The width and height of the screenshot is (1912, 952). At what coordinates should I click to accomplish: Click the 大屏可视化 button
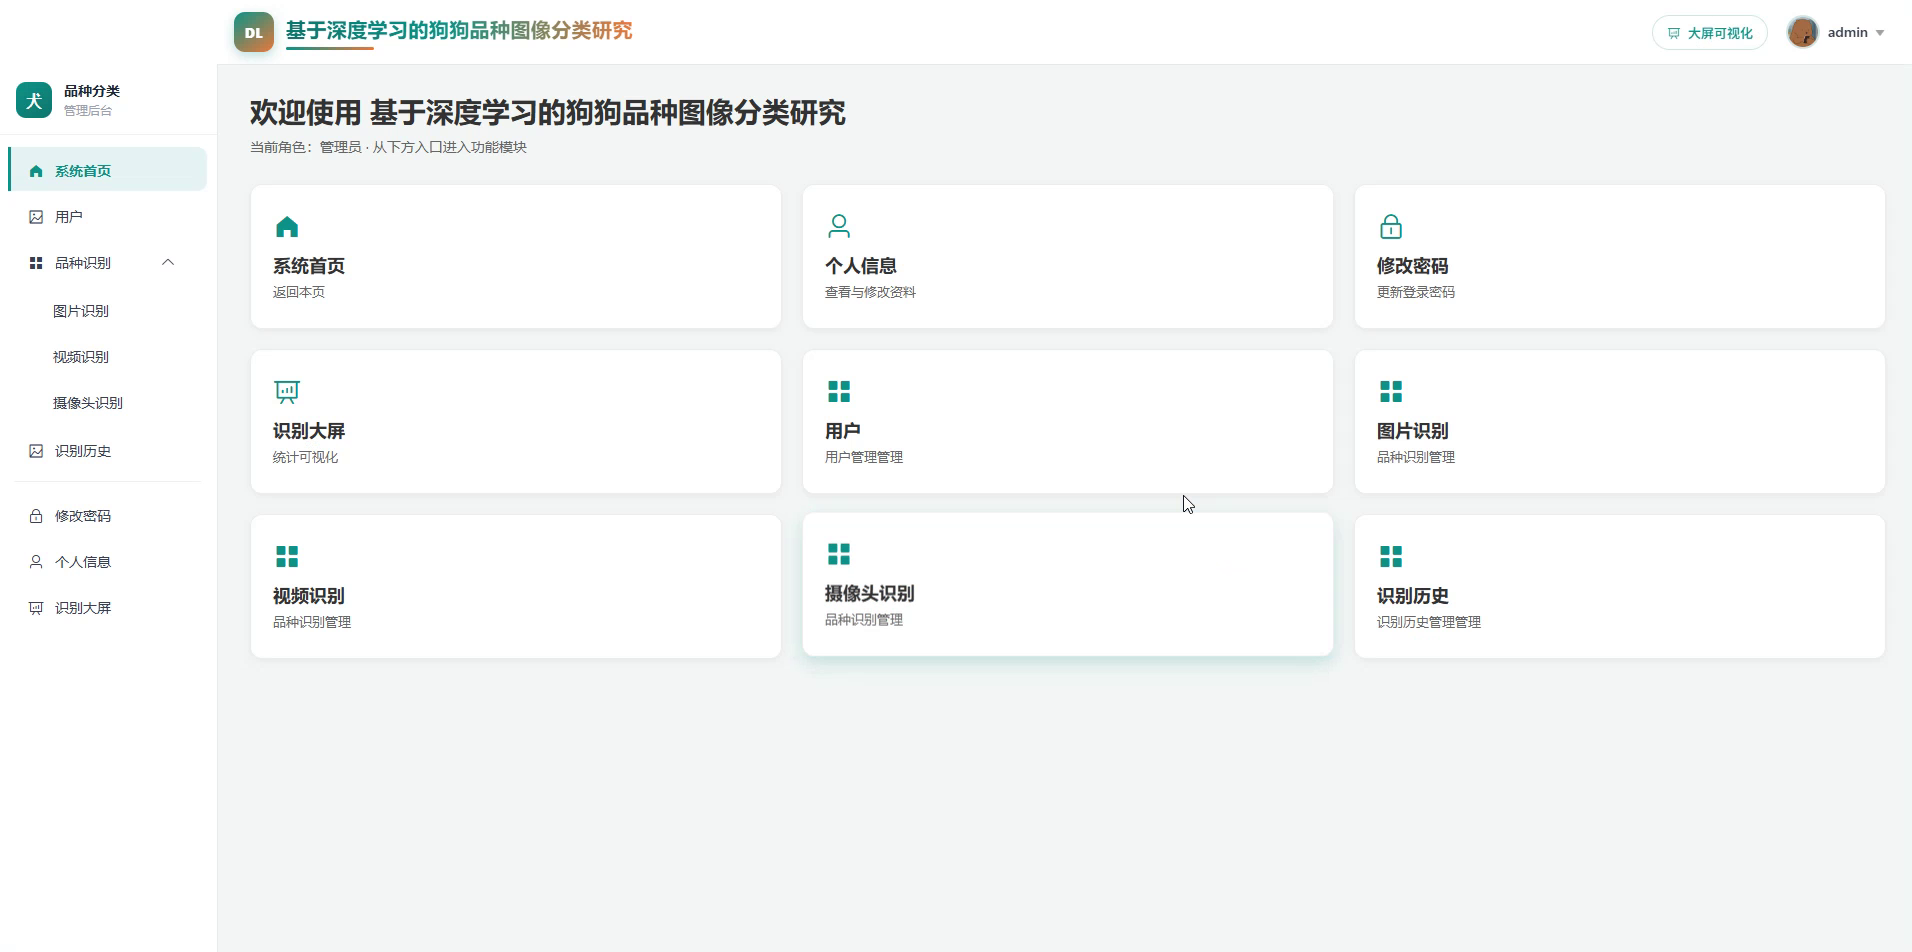point(1710,33)
